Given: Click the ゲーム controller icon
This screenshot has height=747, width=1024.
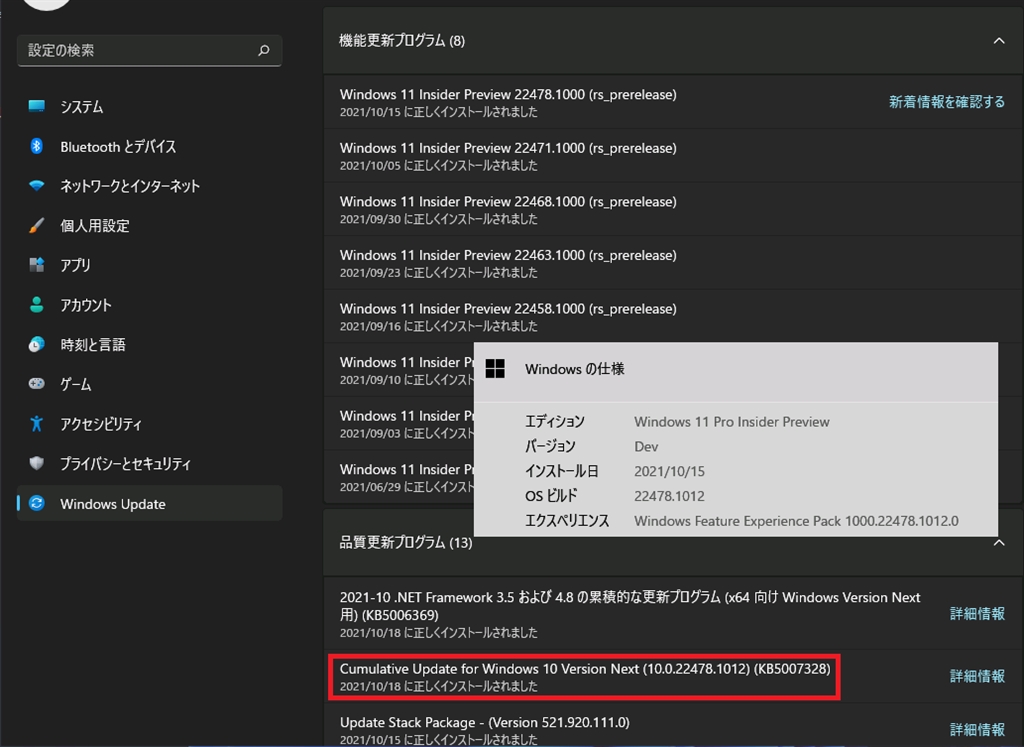Looking at the screenshot, I should tap(37, 384).
